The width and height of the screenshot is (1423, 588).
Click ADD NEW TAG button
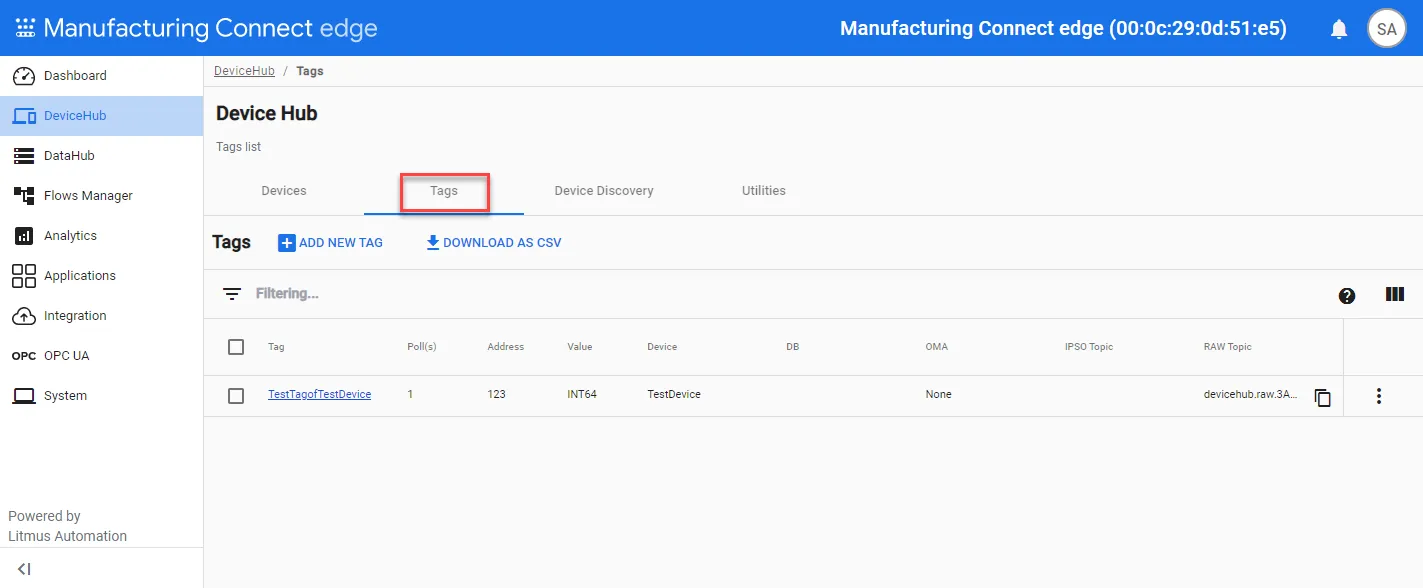pyautogui.click(x=331, y=243)
